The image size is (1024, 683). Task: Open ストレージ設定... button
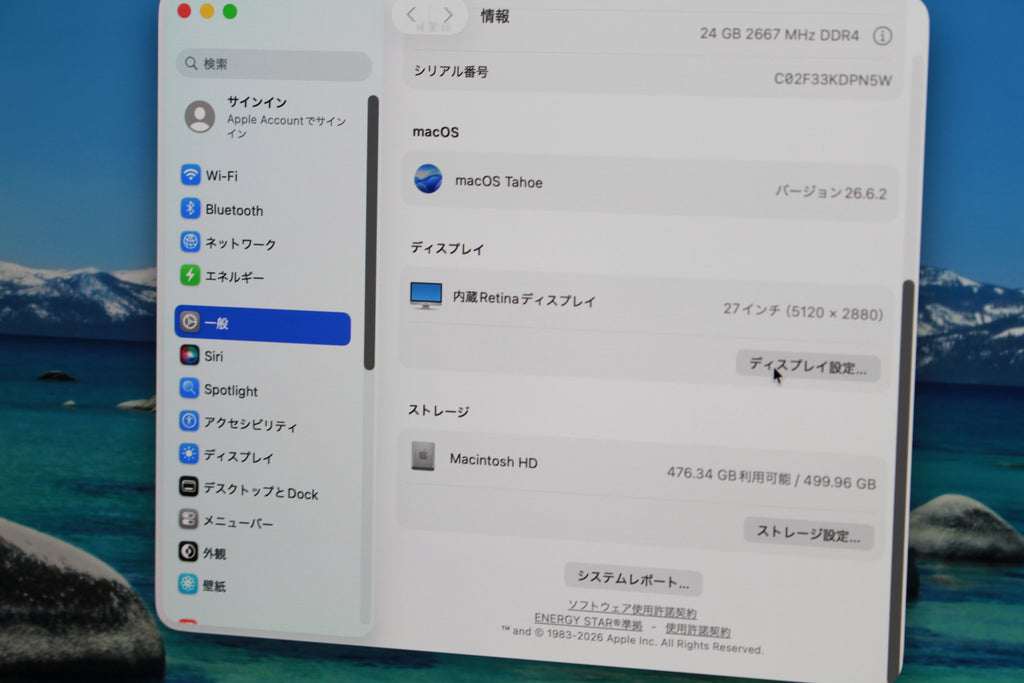click(x=808, y=533)
